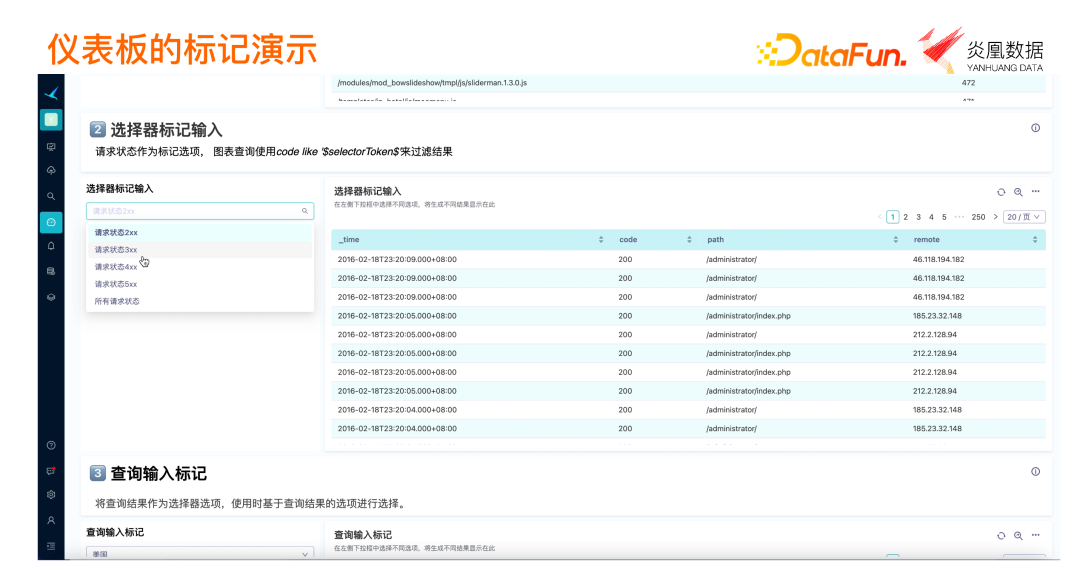Open alerts bell icon in sidebar
The height and width of the screenshot is (570, 1080).
tap(51, 246)
